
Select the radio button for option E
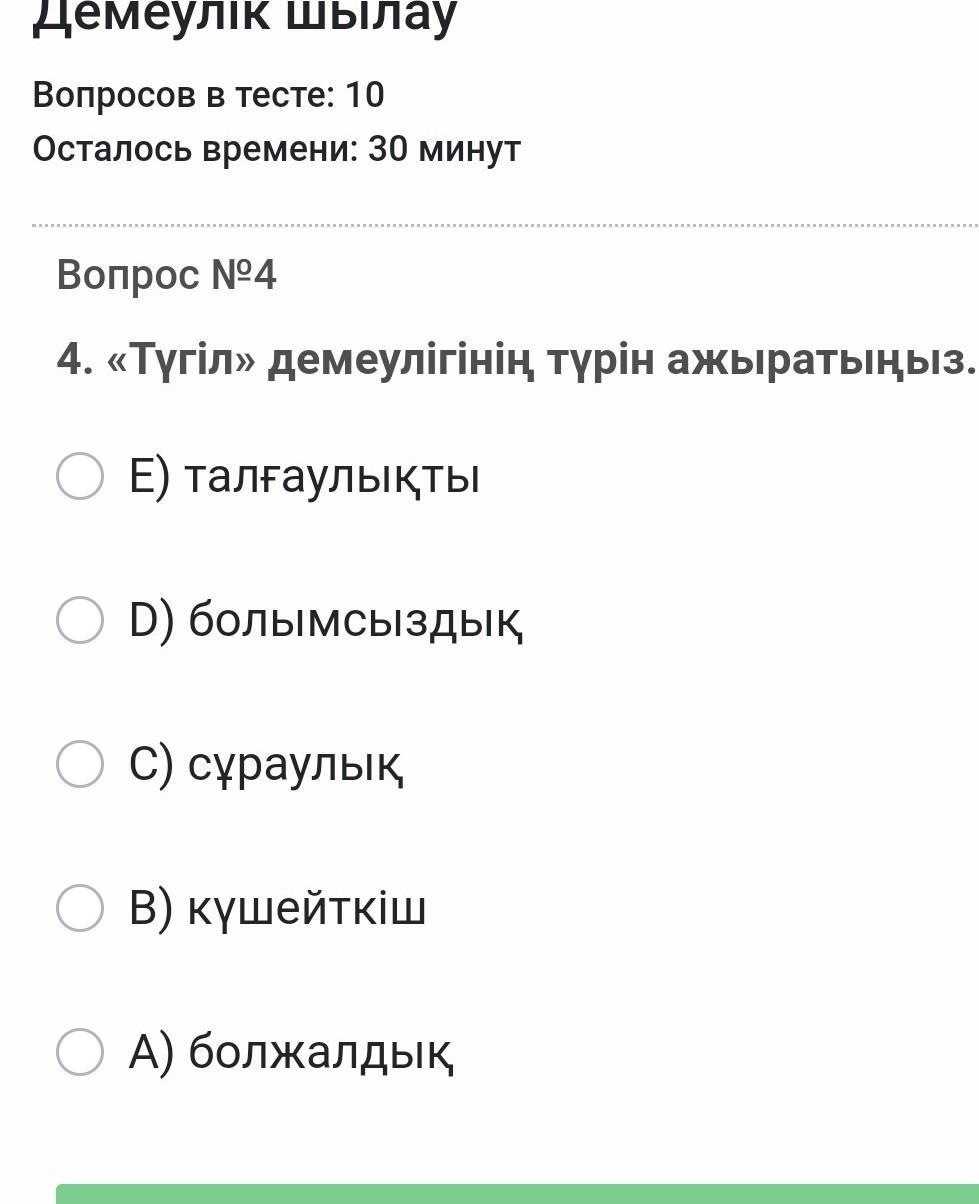80,476
